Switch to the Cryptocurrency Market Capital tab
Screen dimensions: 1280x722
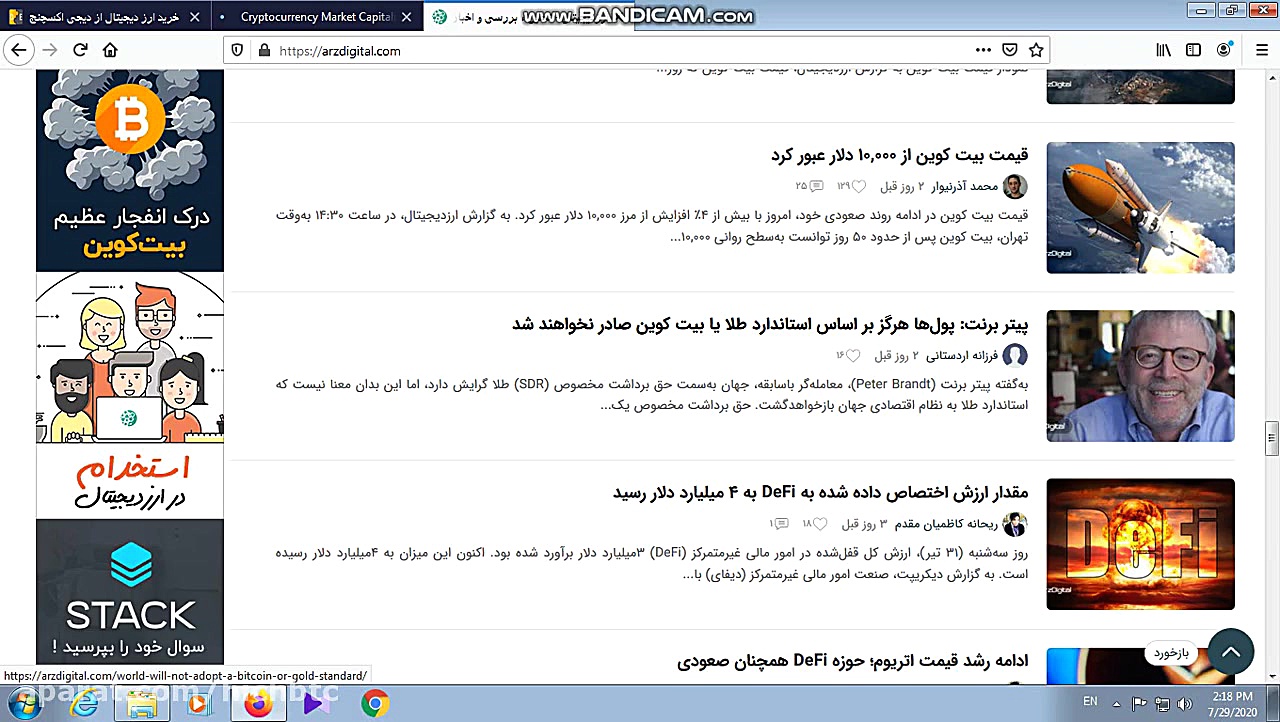[x=316, y=17]
